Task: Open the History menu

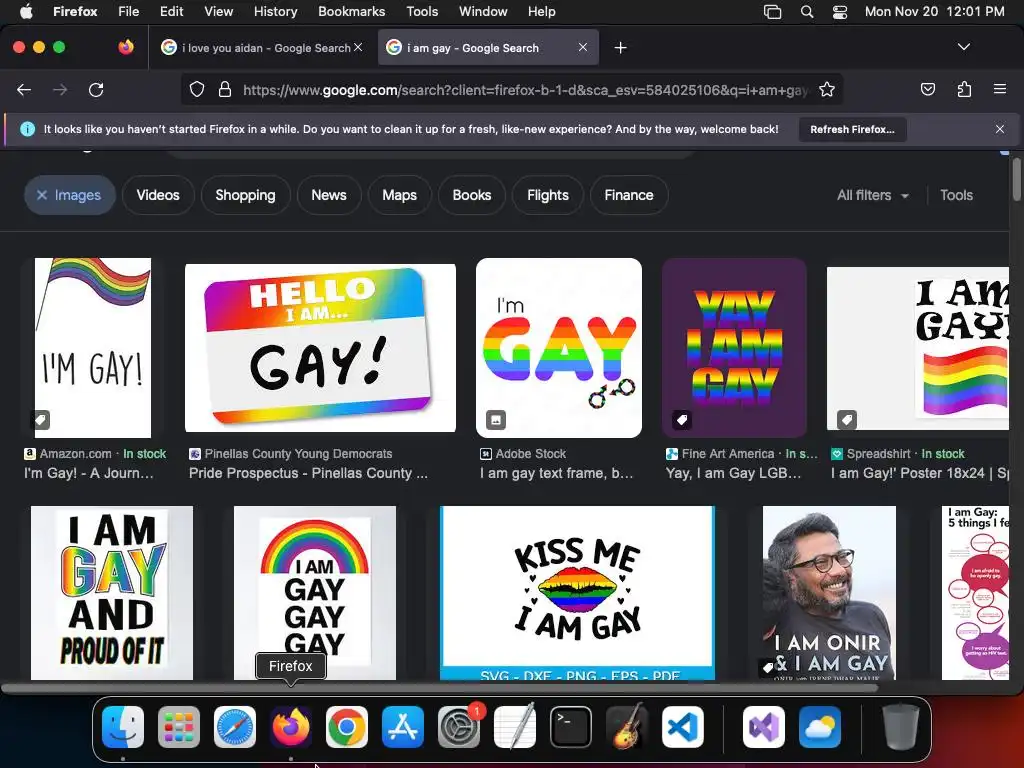Action: point(276,11)
